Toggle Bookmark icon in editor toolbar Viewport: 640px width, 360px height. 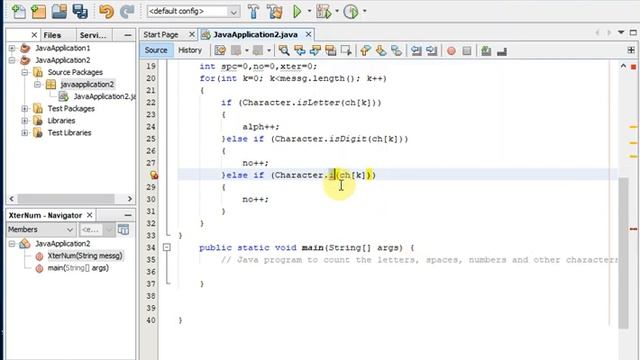click(396, 51)
